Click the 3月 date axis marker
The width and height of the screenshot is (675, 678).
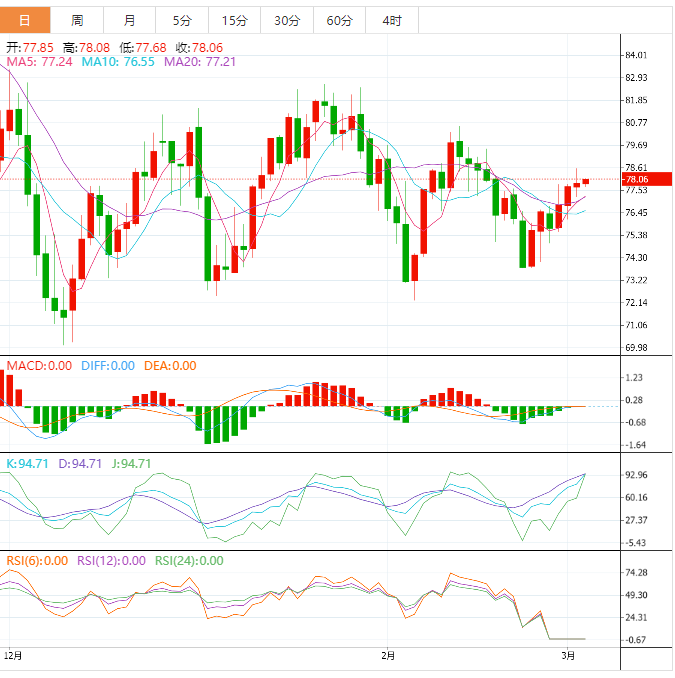click(x=568, y=657)
